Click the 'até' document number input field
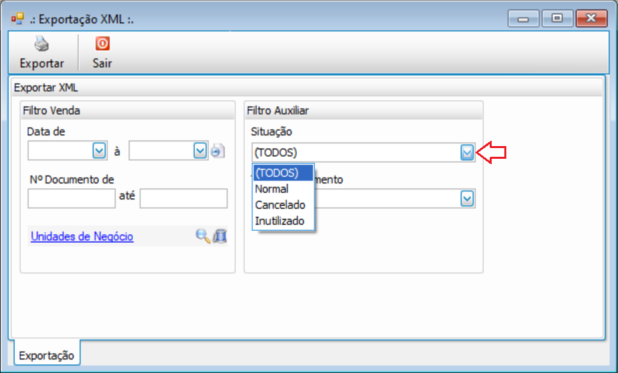This screenshot has width=618, height=373. [183, 198]
